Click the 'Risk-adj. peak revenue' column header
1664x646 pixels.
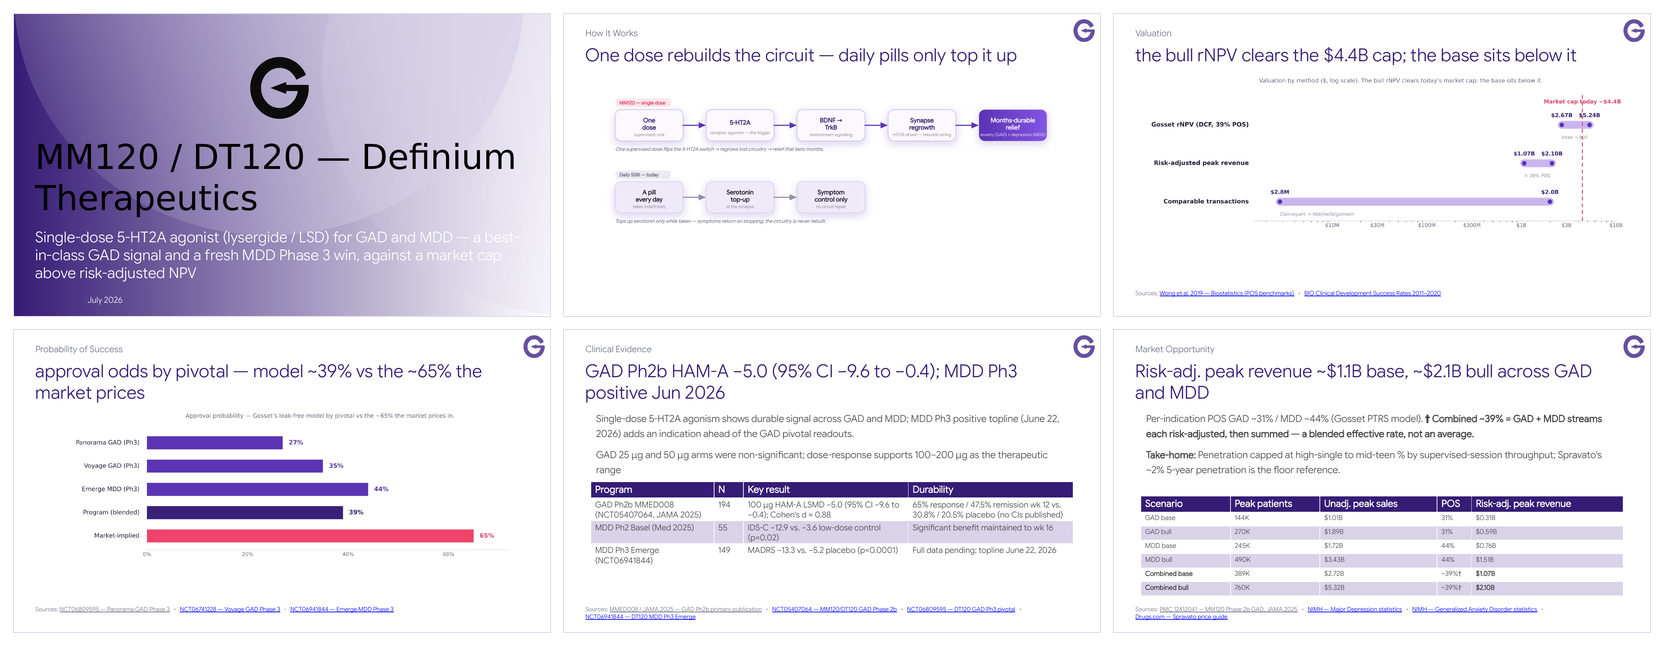click(x=1547, y=504)
